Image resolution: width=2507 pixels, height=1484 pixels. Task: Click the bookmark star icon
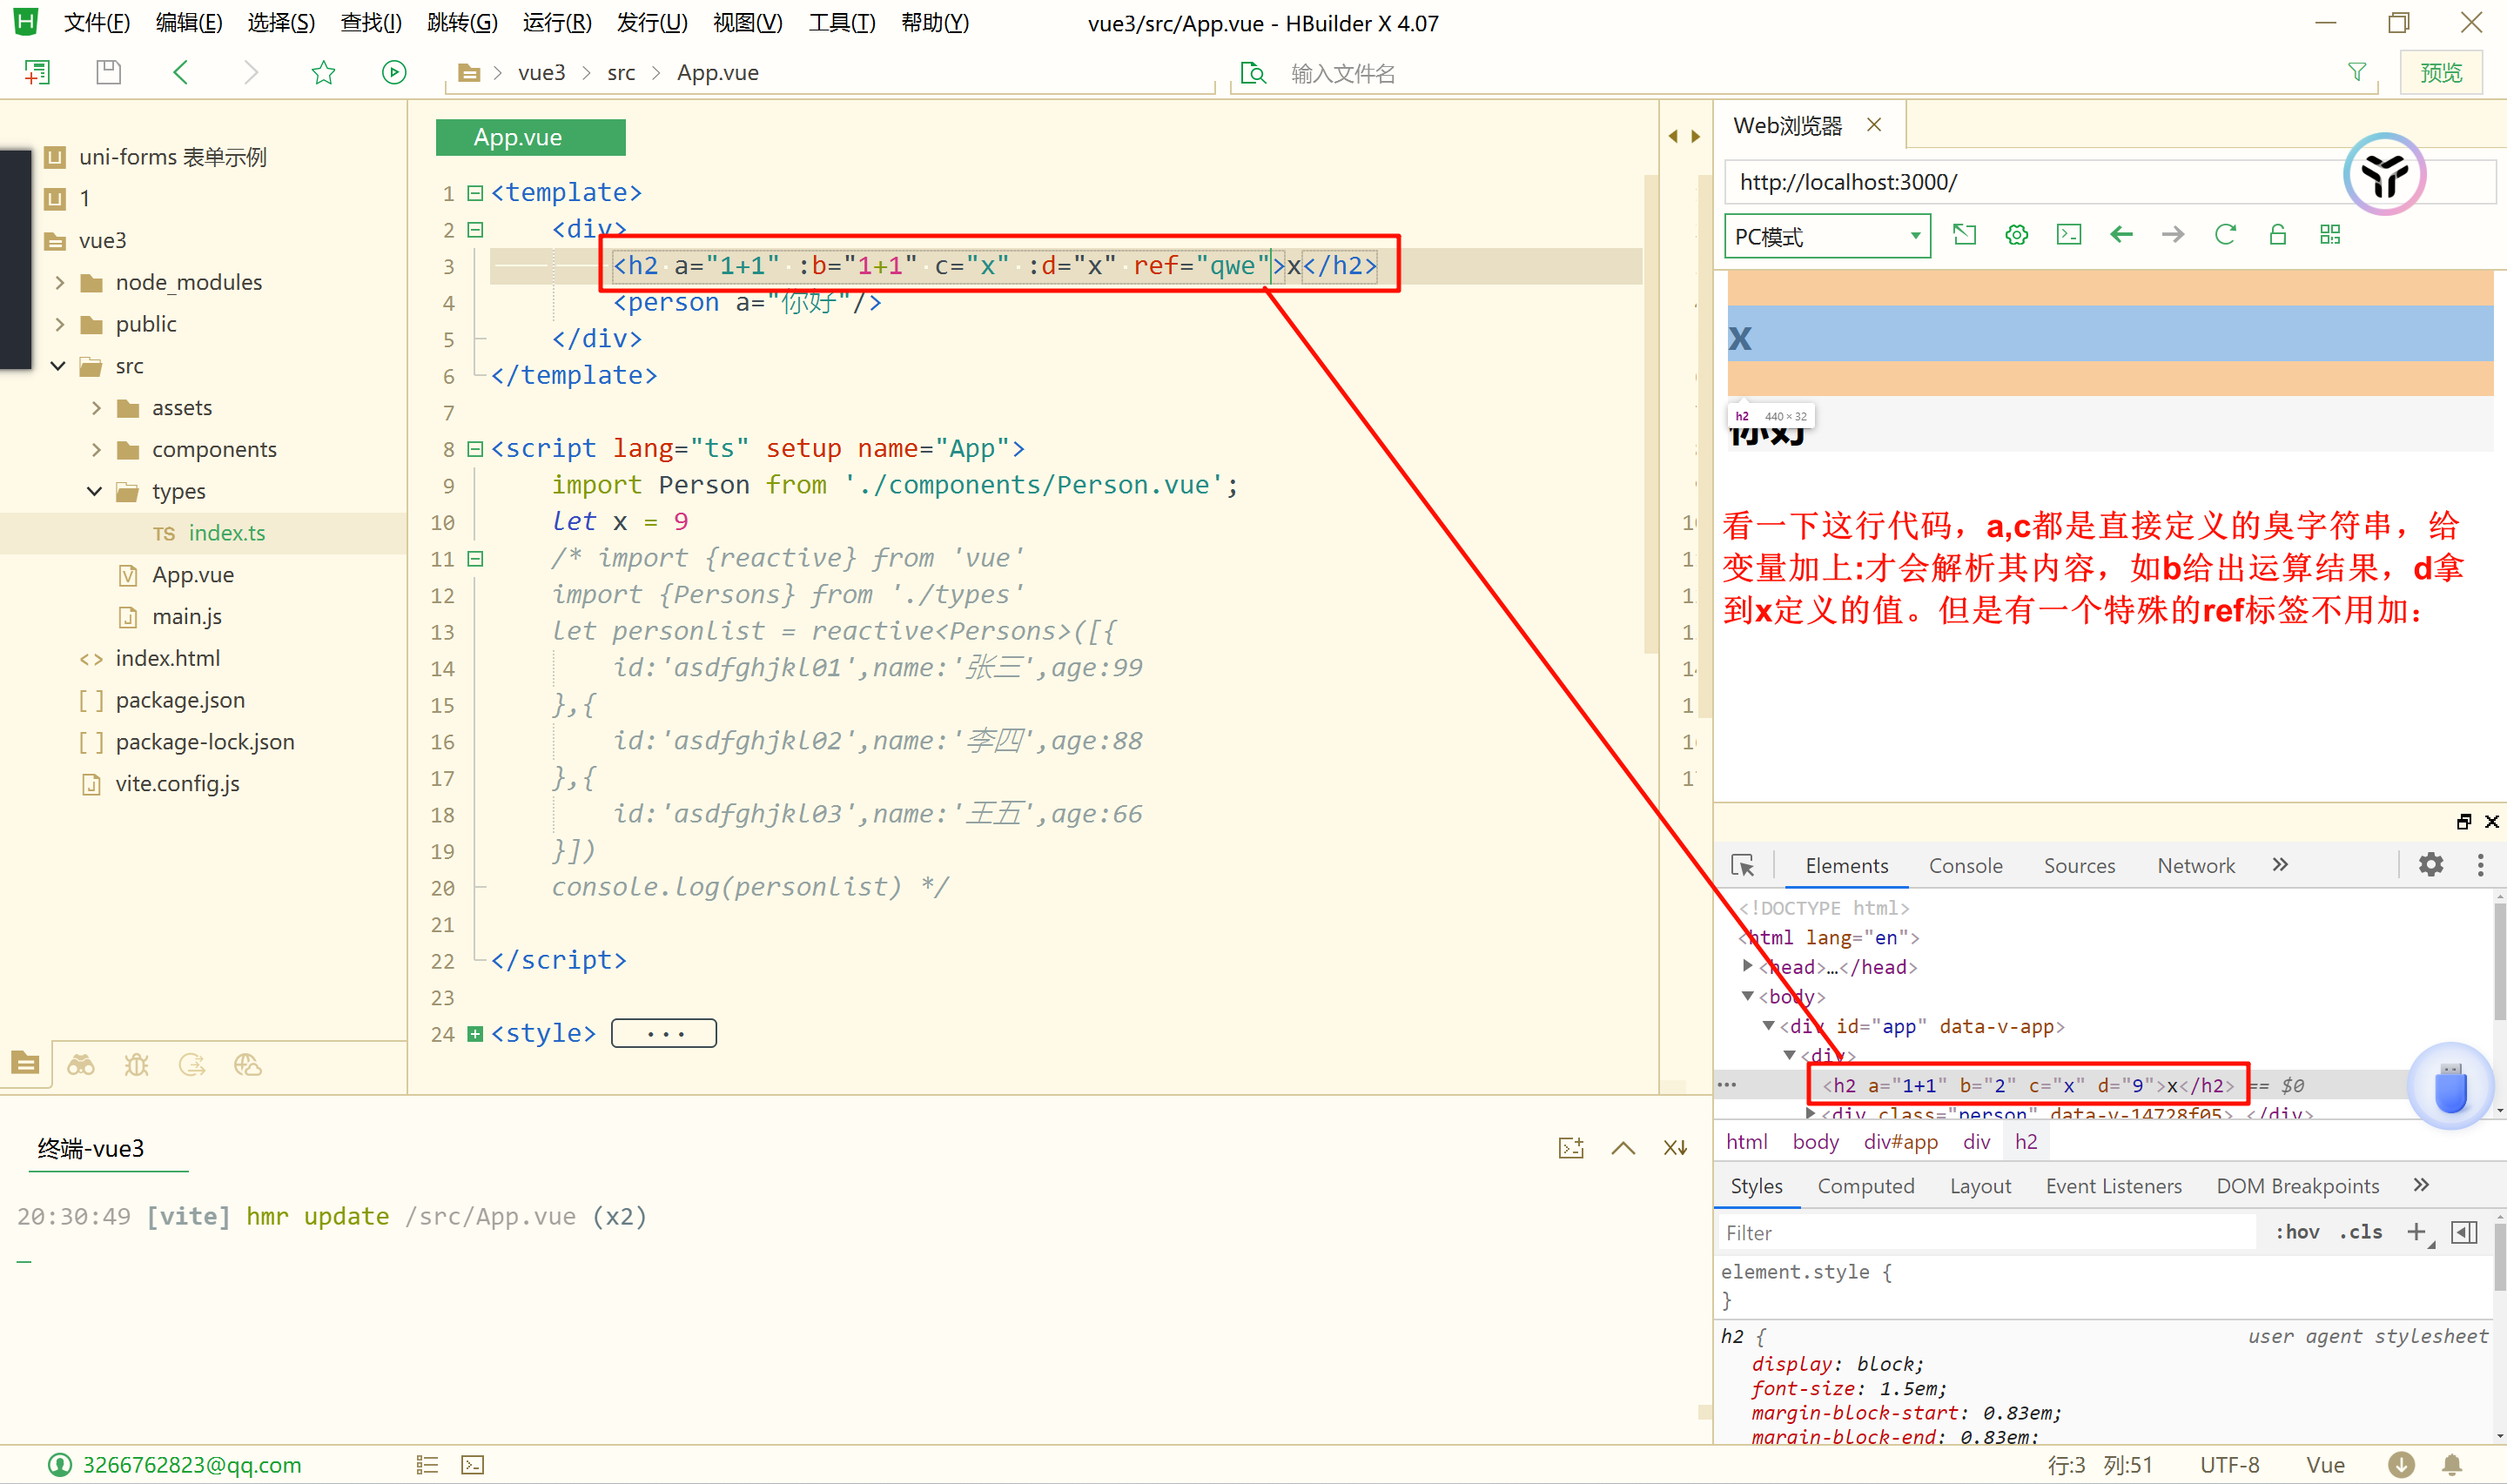click(x=323, y=72)
